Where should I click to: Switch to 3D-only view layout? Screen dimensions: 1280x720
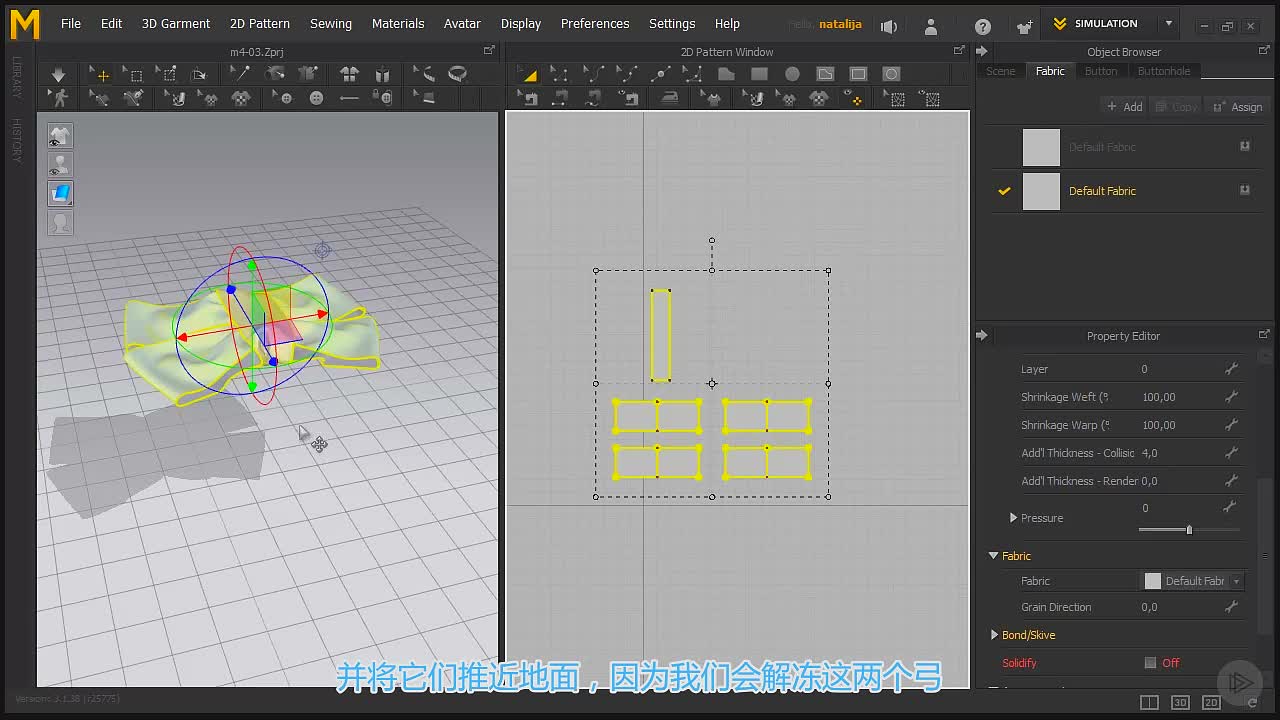[1180, 703]
